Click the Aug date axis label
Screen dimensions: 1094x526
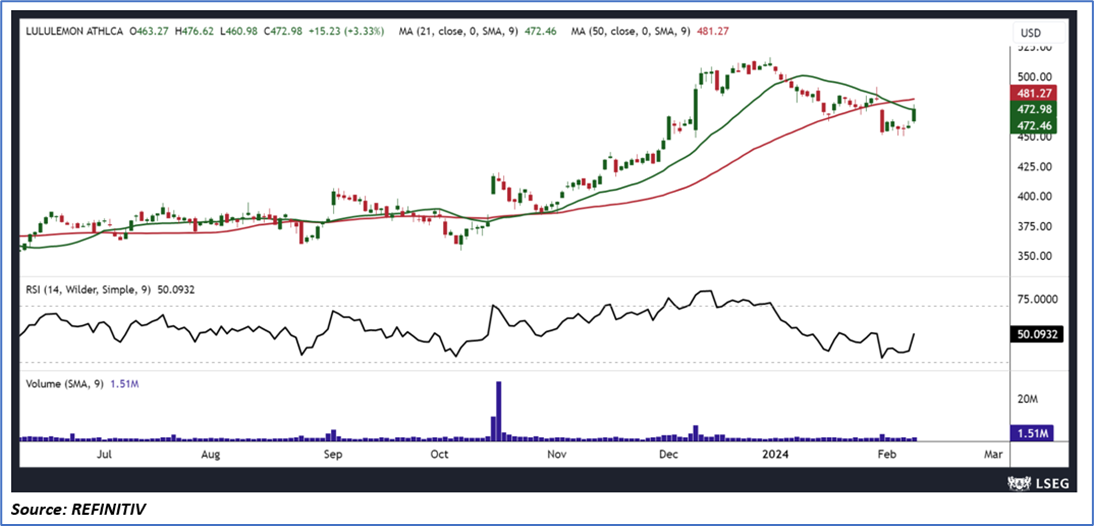pos(211,456)
